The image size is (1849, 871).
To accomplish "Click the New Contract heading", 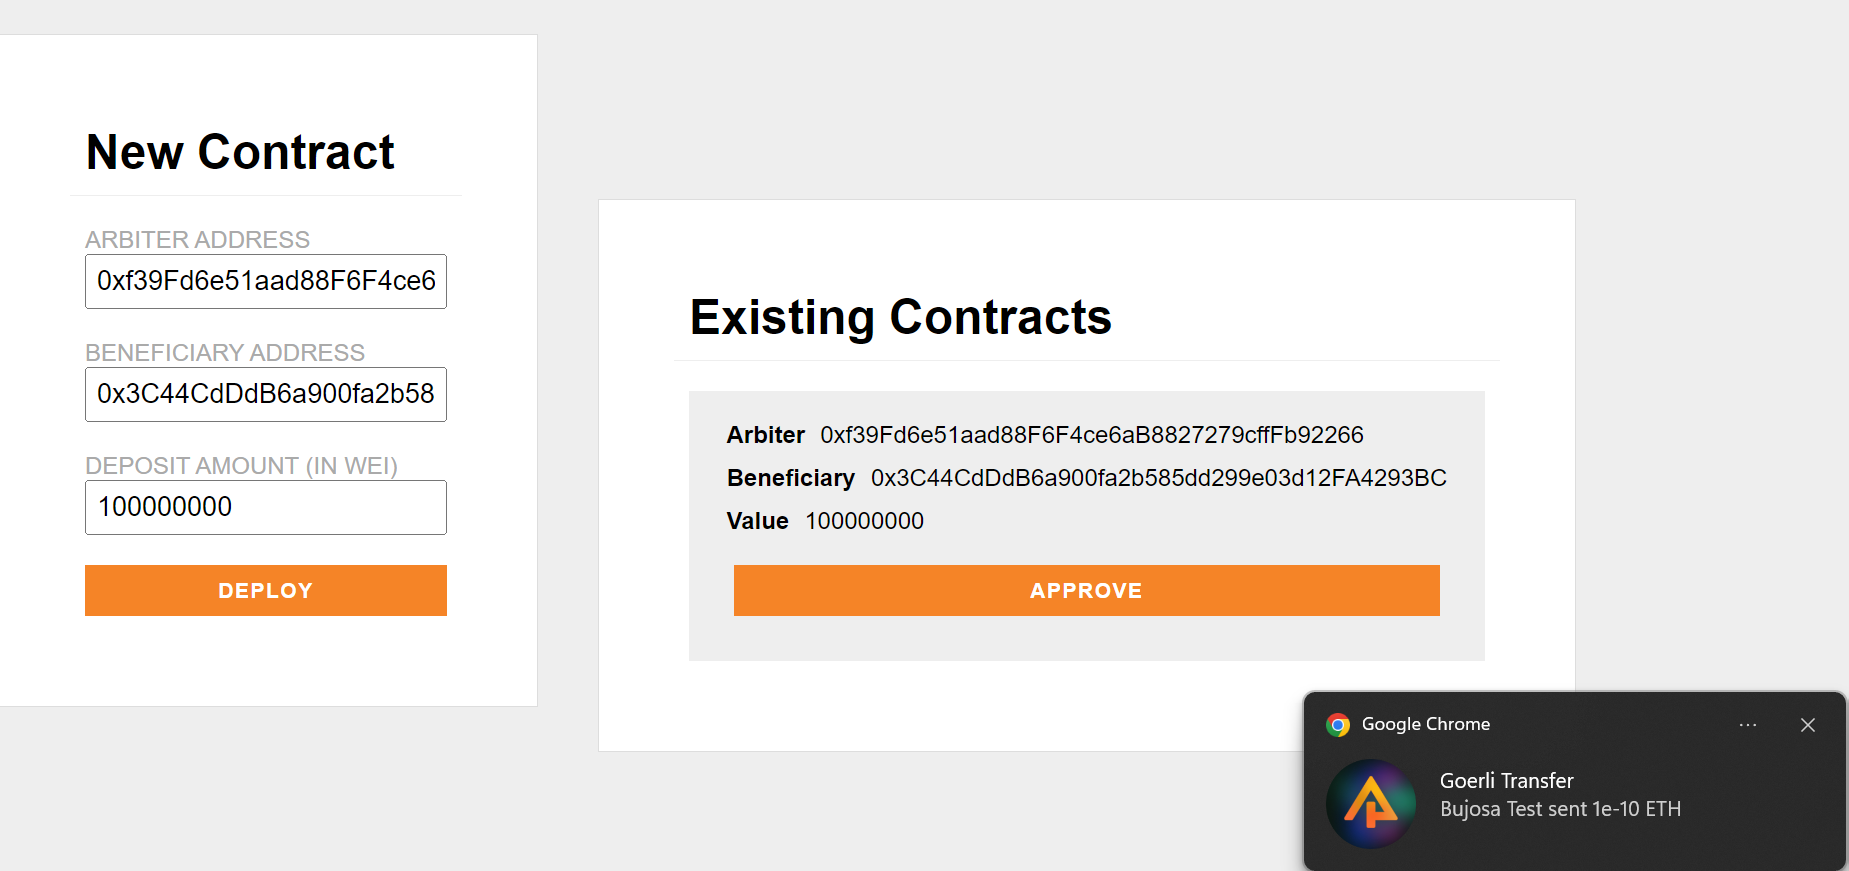I will click(240, 152).
